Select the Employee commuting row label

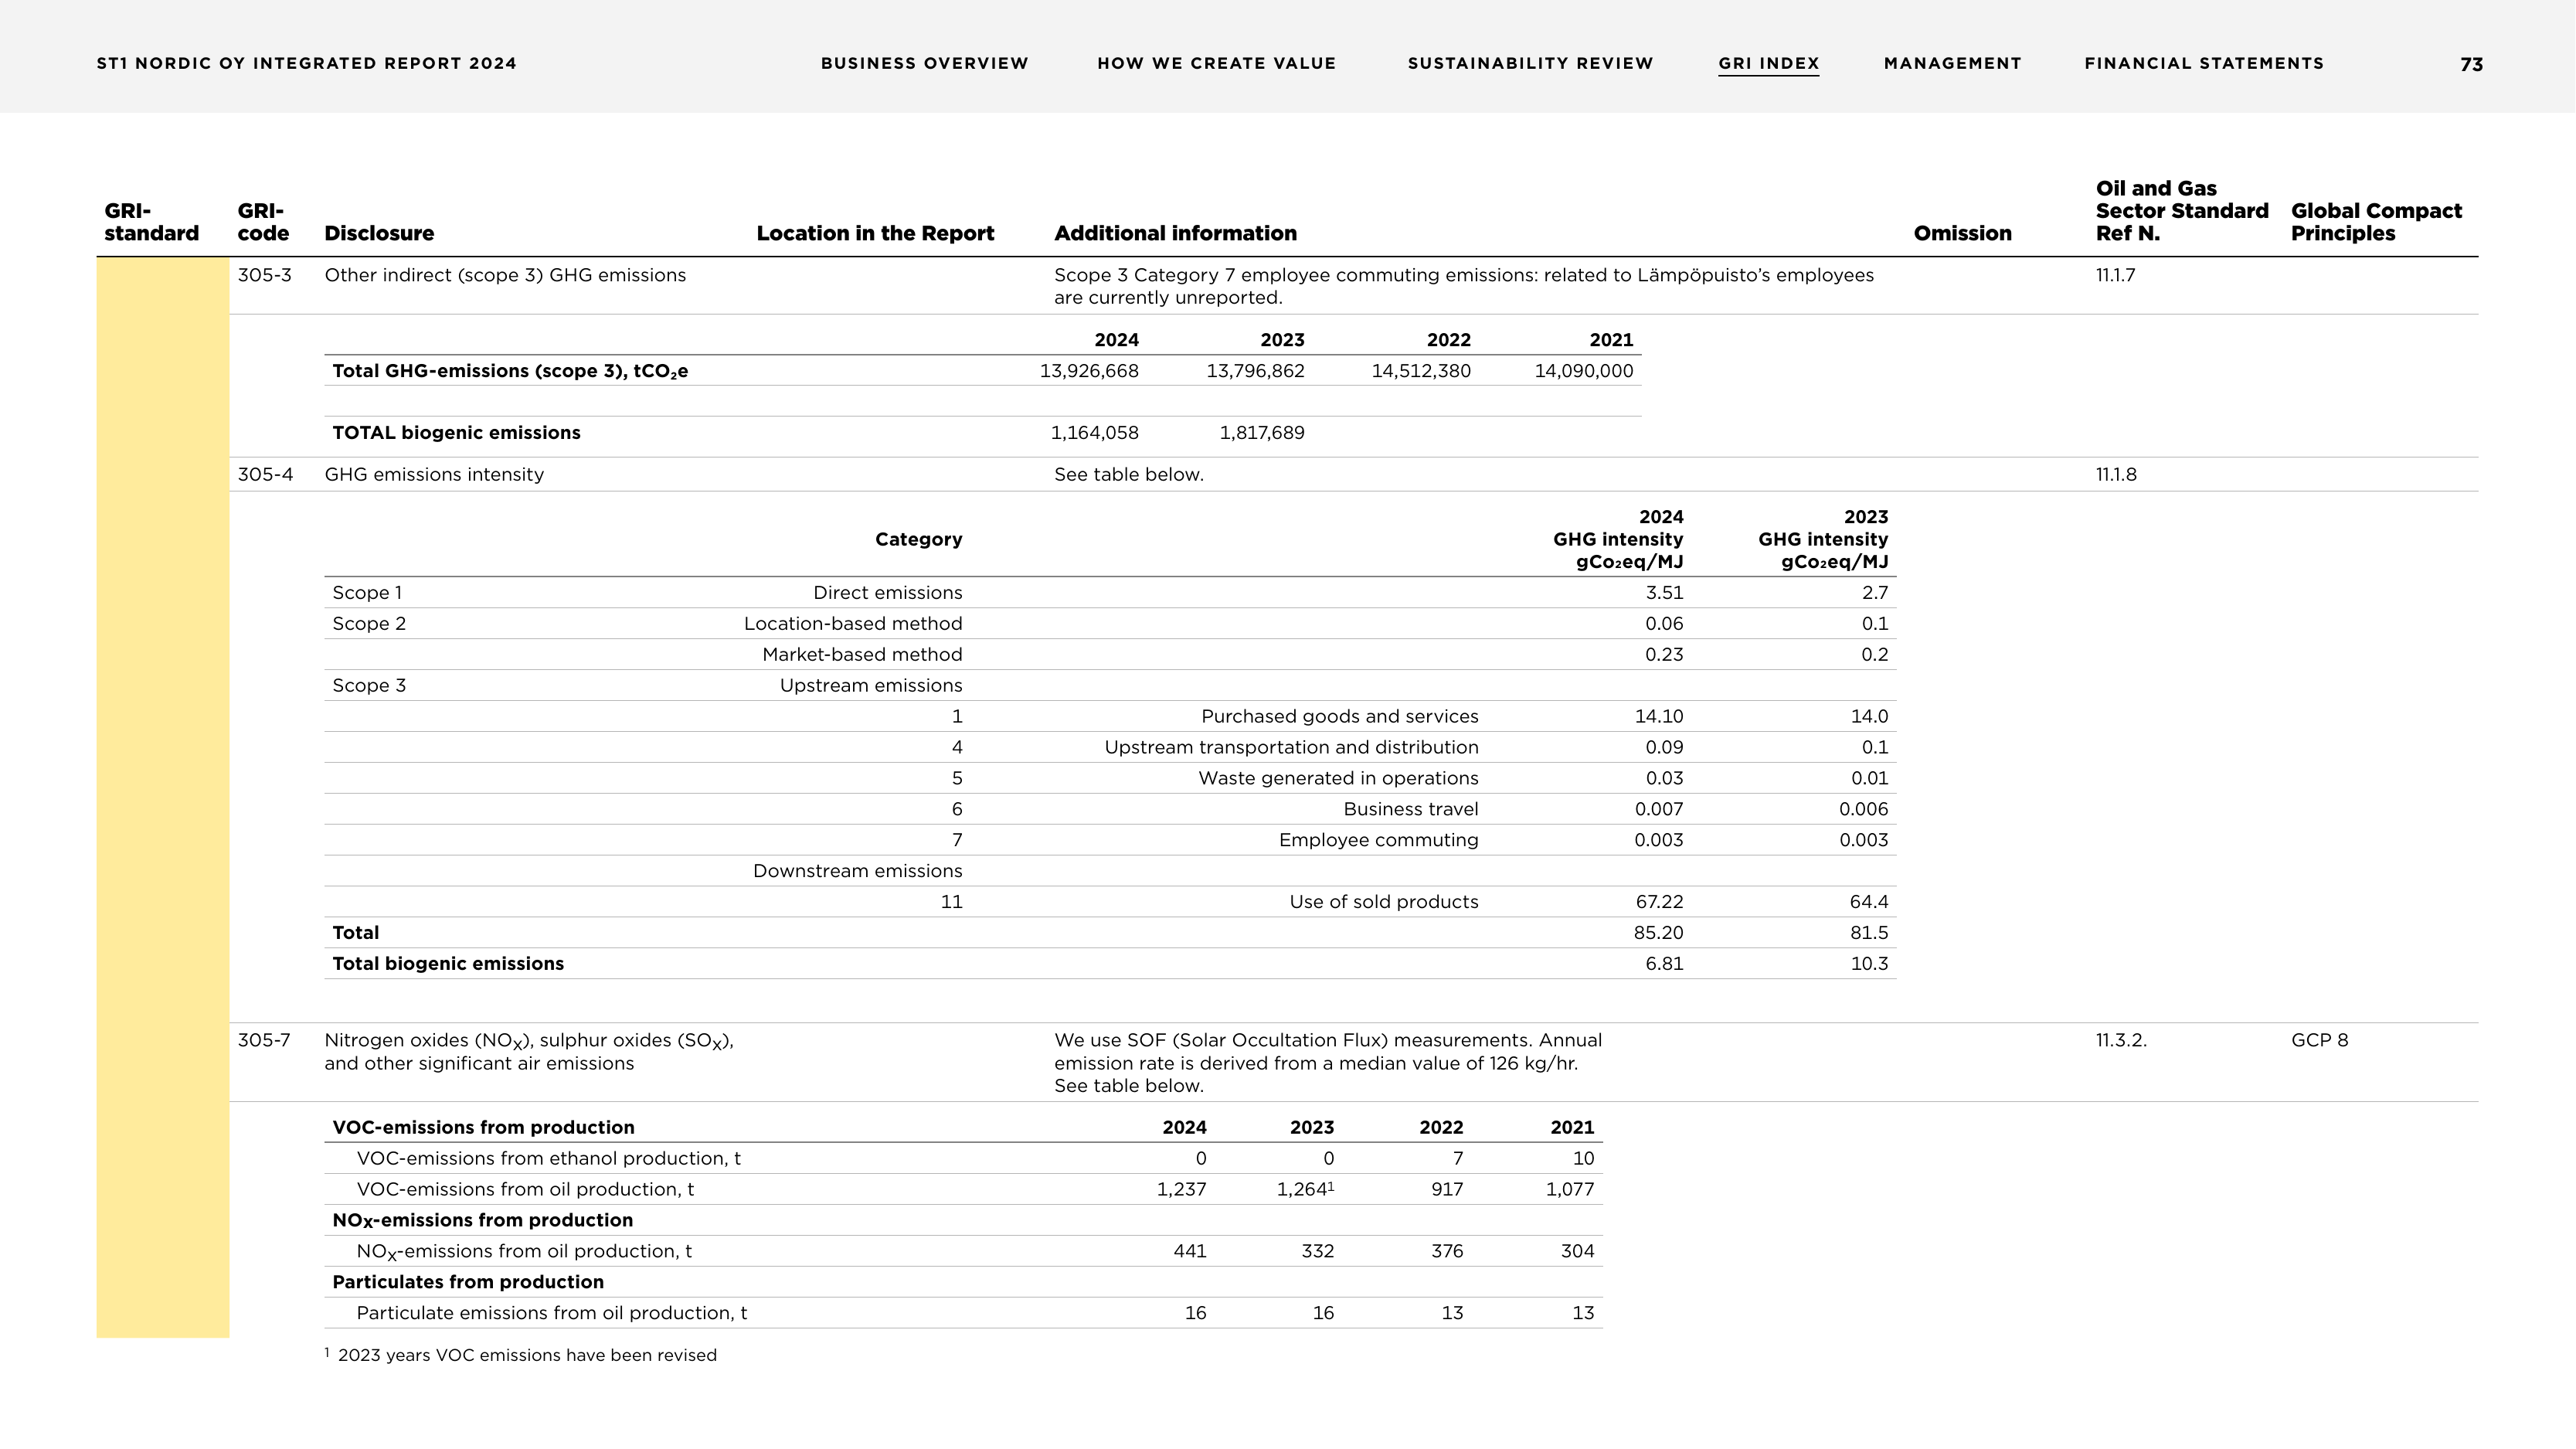1378,840
